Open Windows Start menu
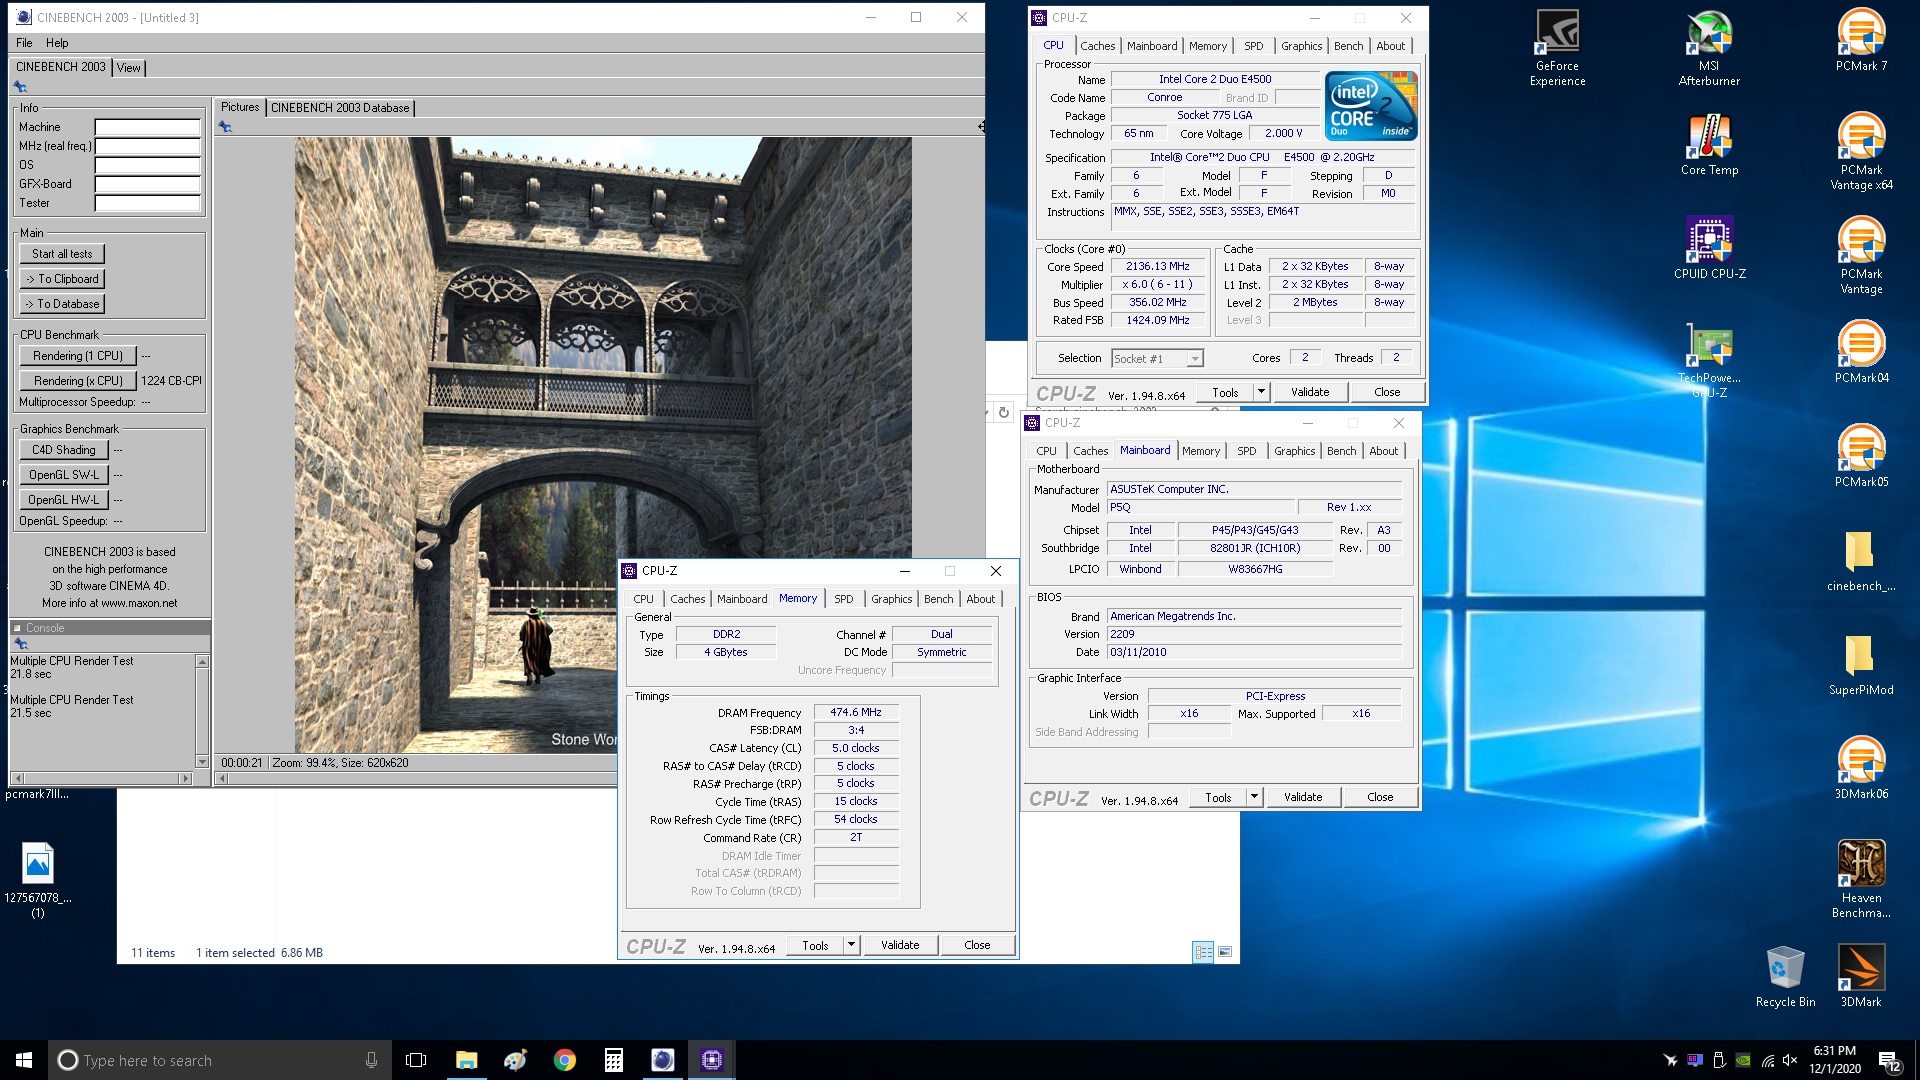This screenshot has height=1080, width=1920. [24, 1060]
